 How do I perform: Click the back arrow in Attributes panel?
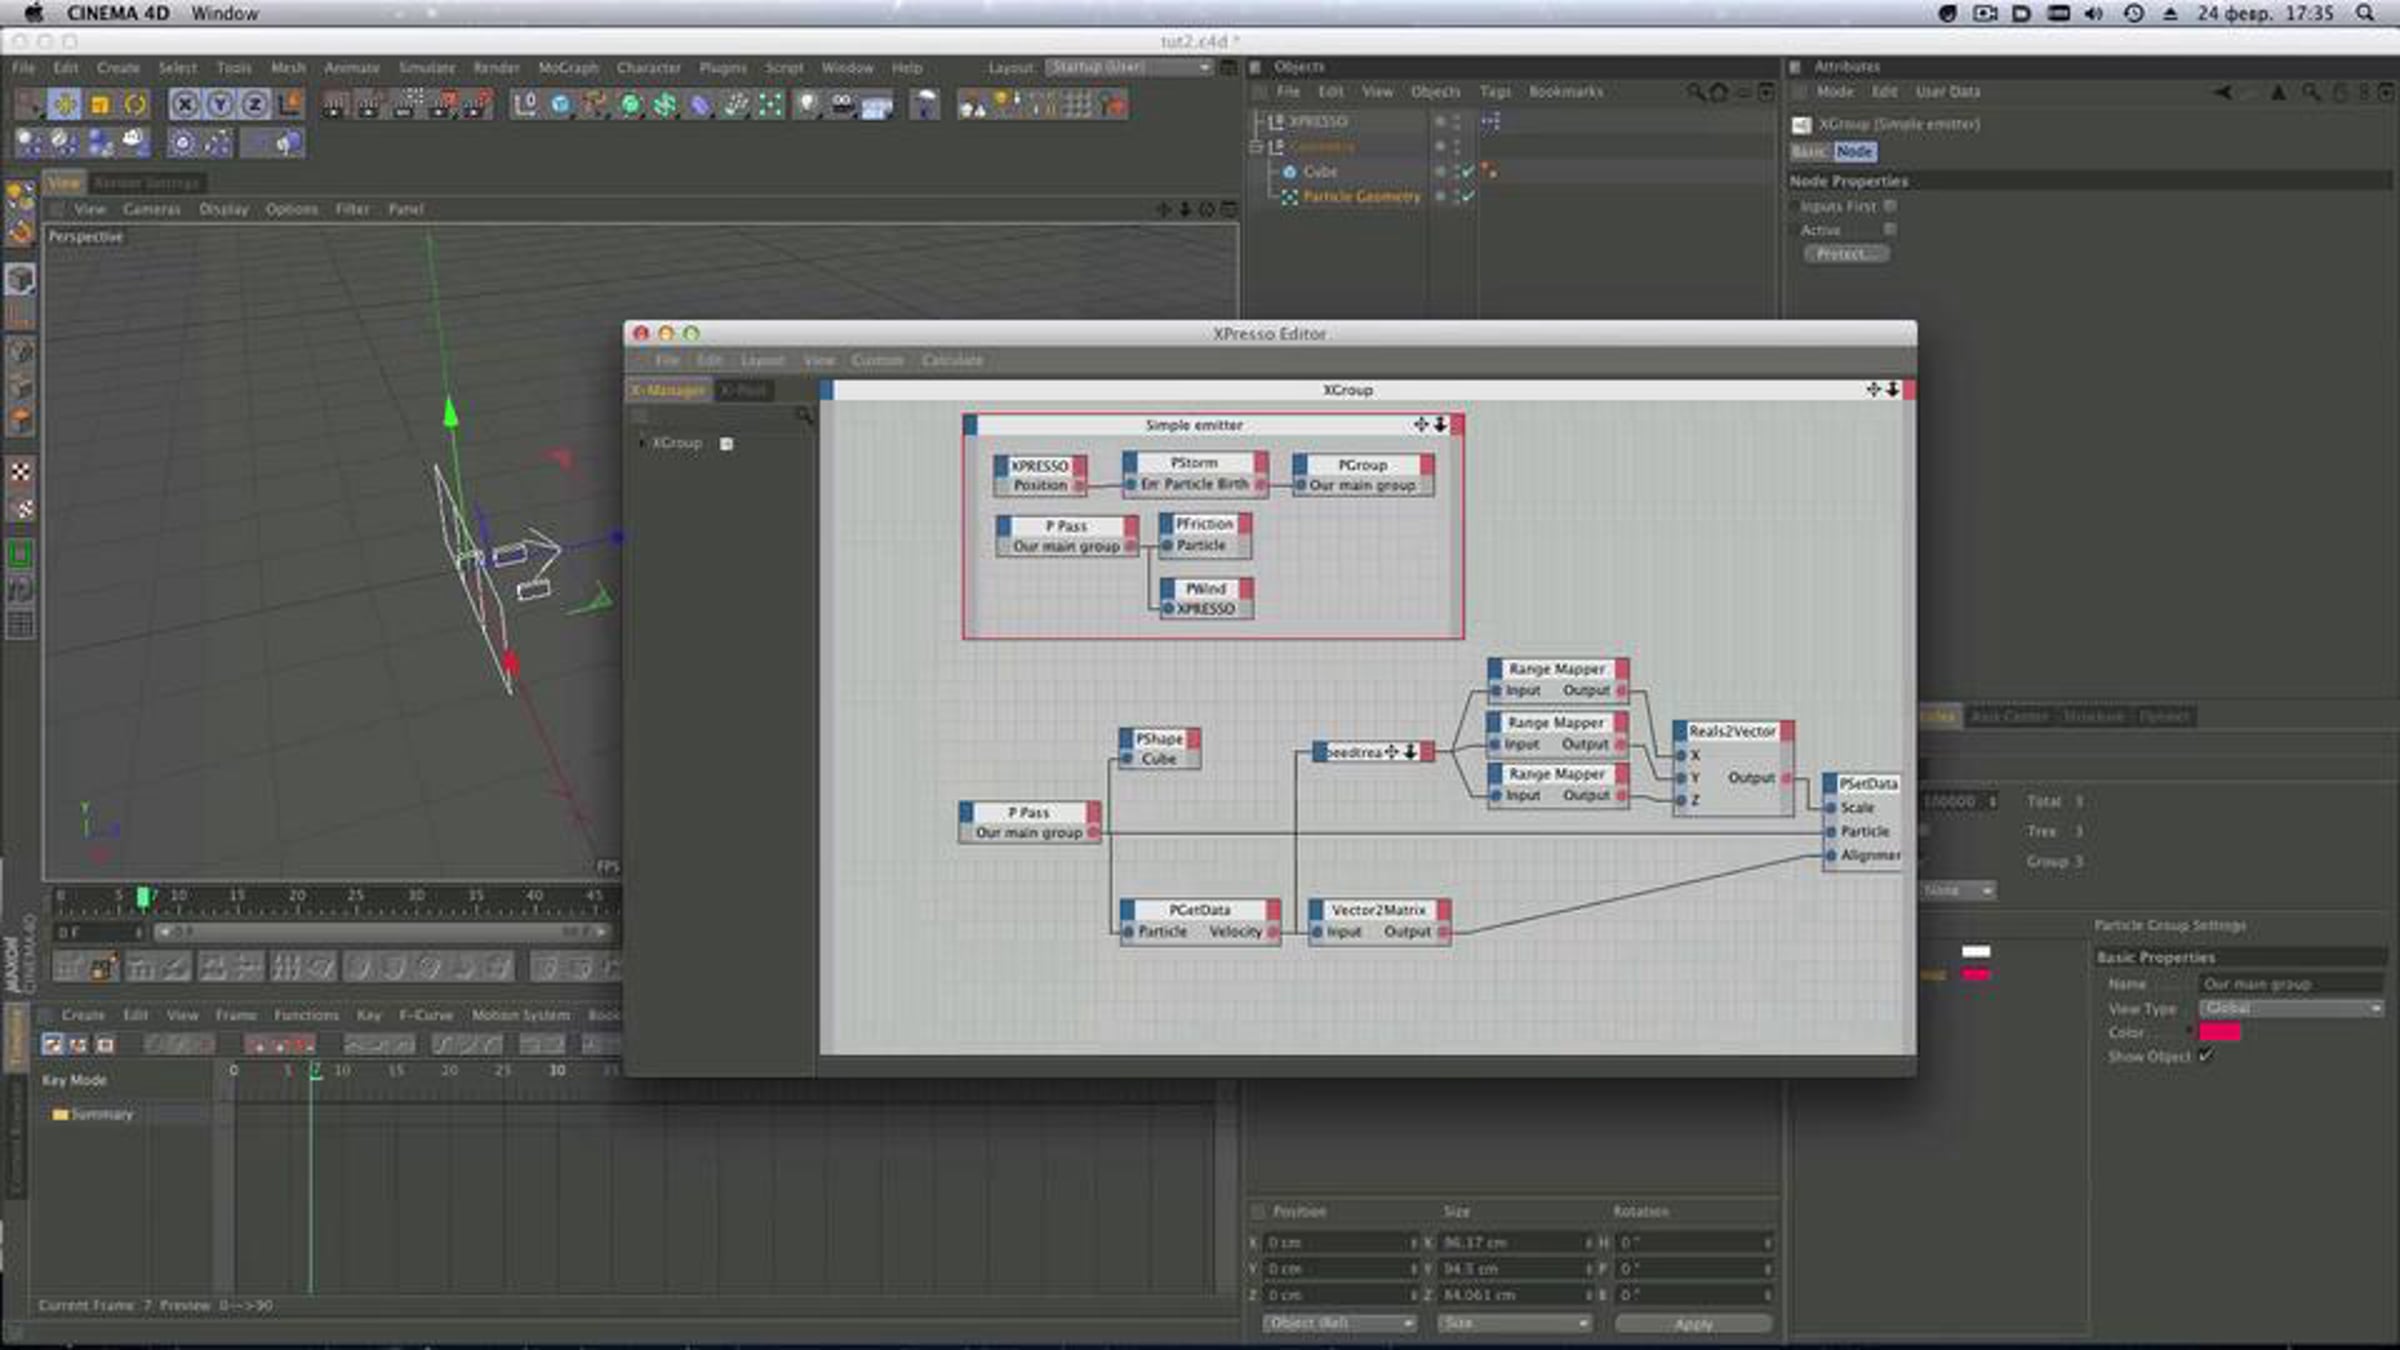pos(2222,92)
